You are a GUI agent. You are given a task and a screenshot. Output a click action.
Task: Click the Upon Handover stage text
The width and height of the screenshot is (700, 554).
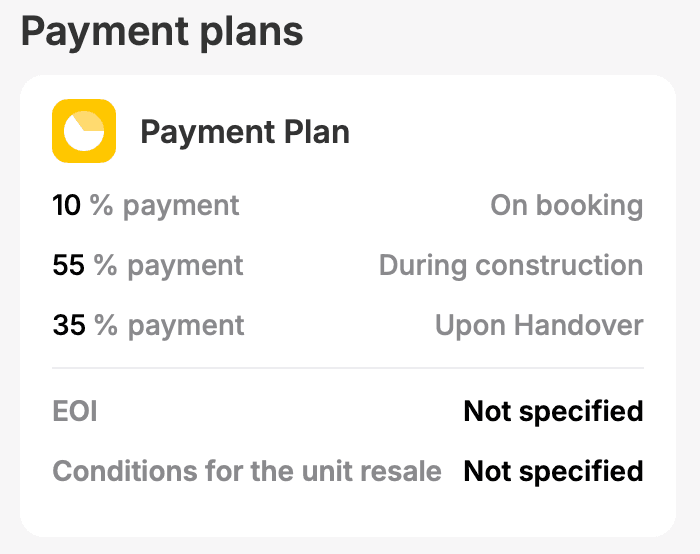539,325
